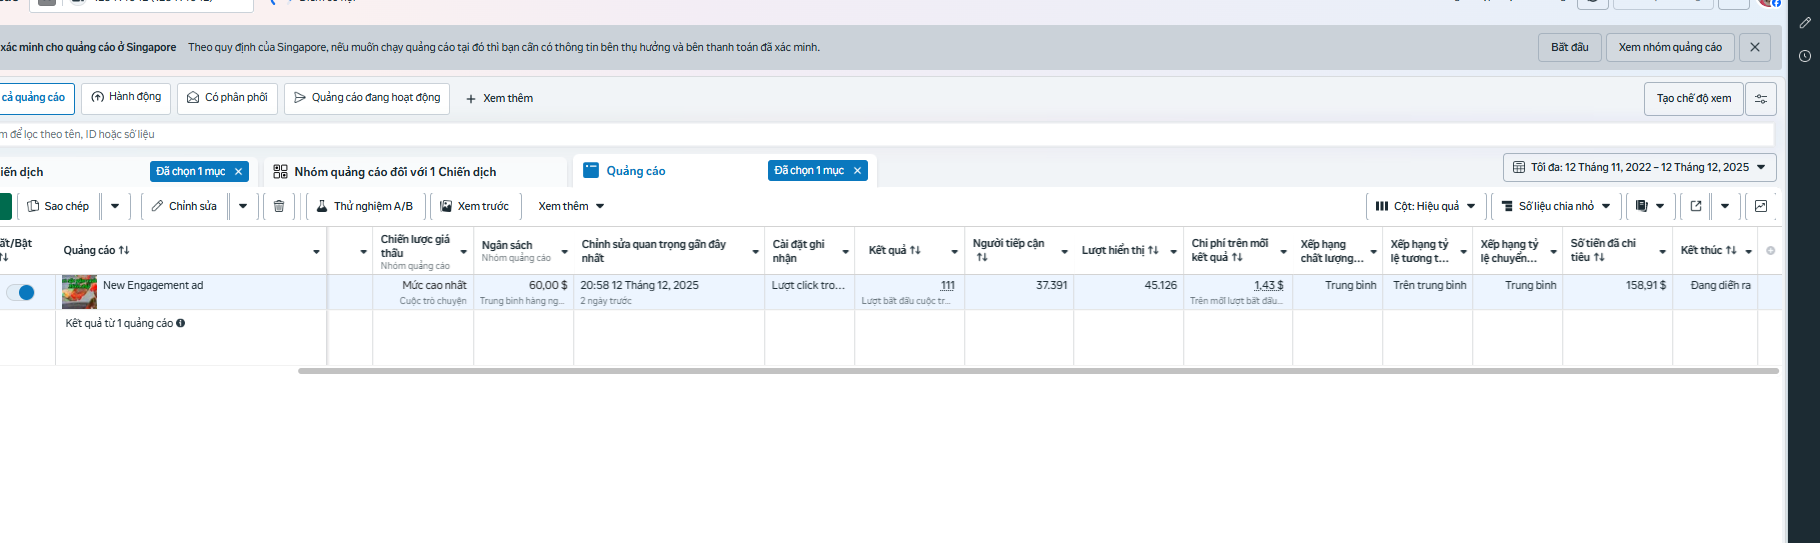Open Chỉnh sửa quan trọng gần đây nhất column arrow

[x=755, y=252]
